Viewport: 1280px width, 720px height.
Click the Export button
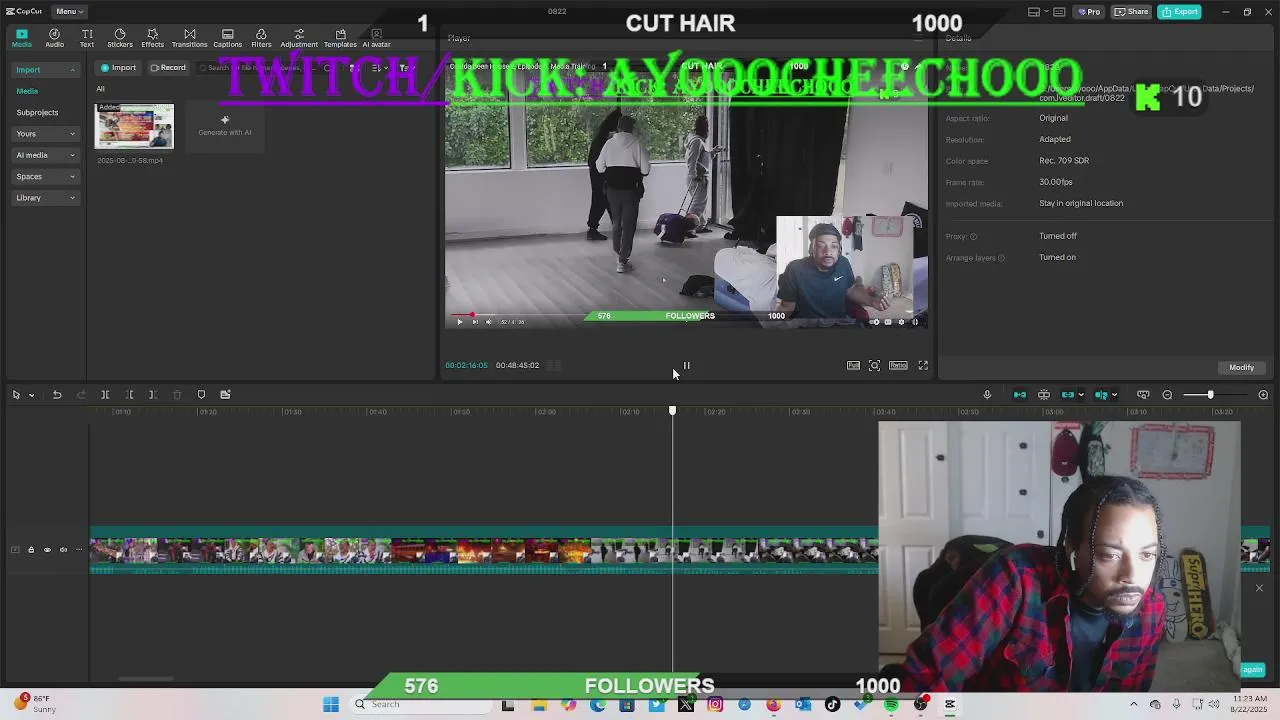pos(1180,11)
